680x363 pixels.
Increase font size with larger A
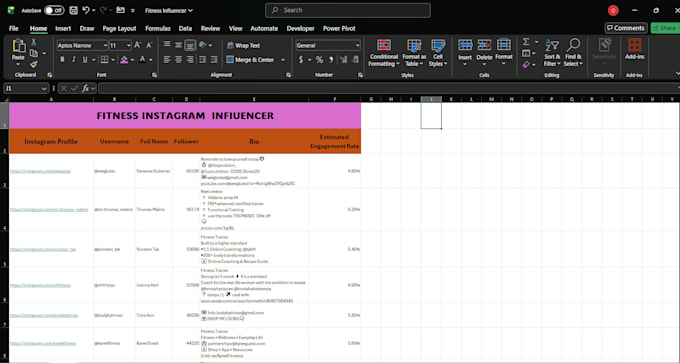coord(137,45)
